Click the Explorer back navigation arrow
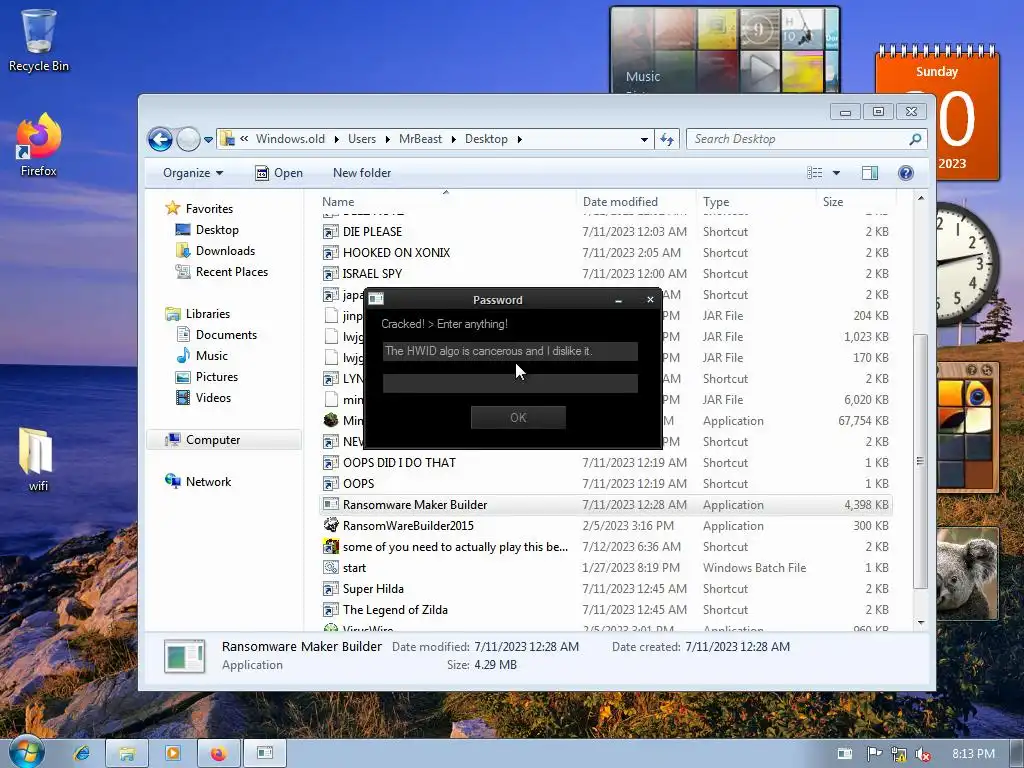 click(x=160, y=139)
